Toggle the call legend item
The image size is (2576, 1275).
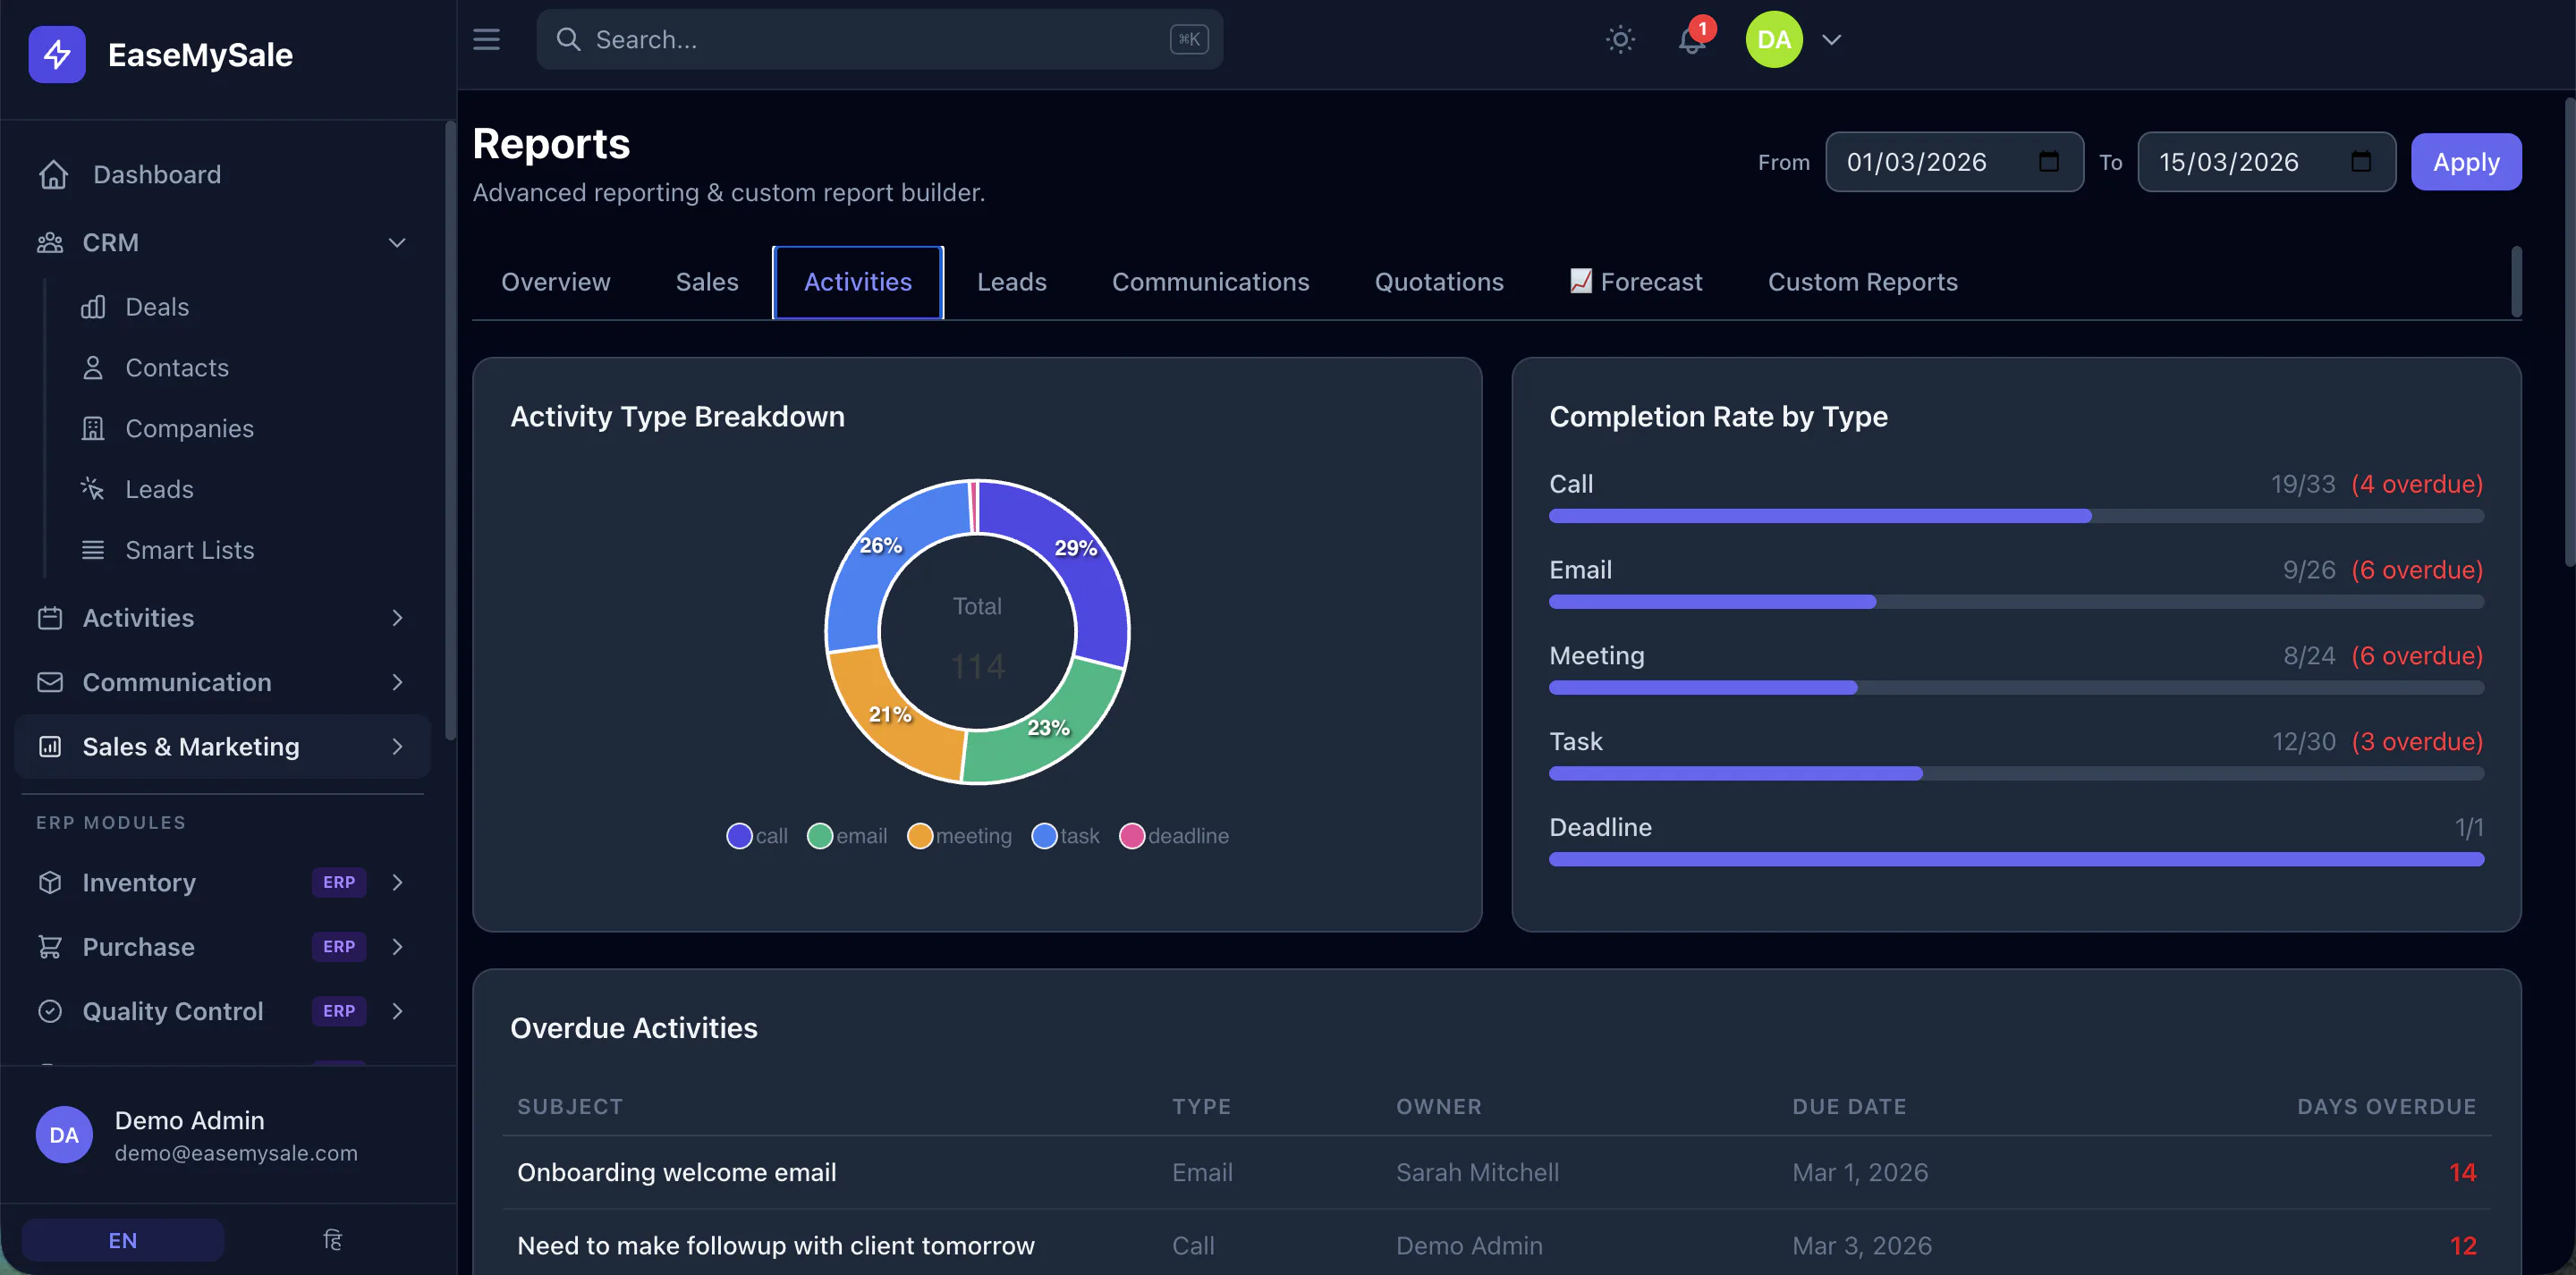757,836
